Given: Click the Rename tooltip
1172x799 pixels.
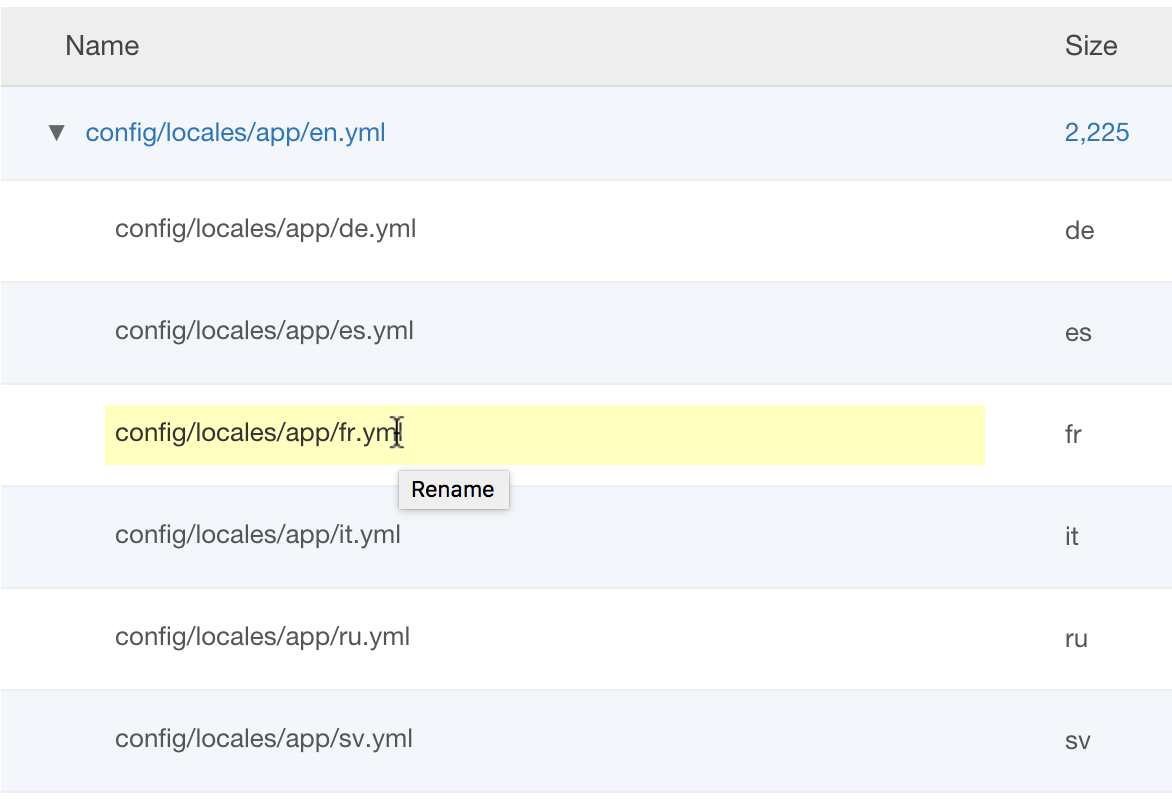Looking at the screenshot, I should pos(453,490).
